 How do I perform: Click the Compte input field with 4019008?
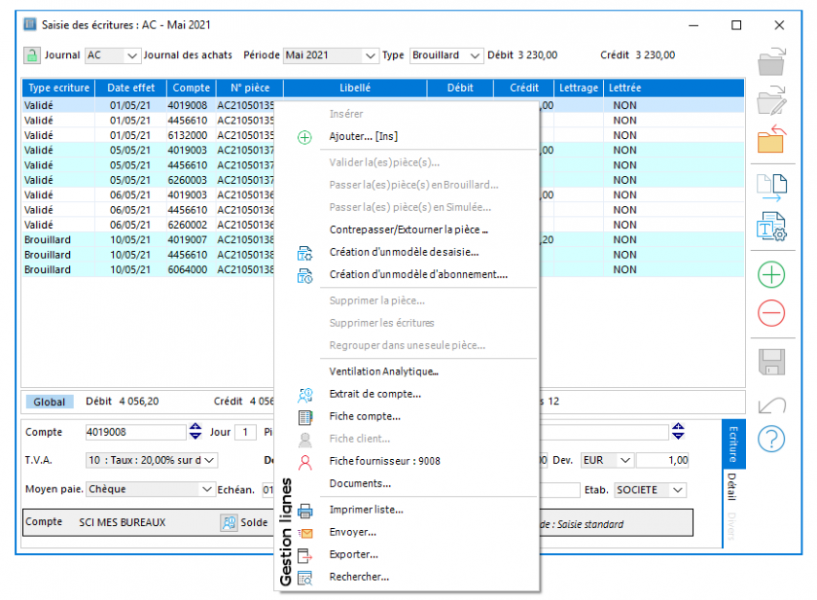pyautogui.click(x=135, y=432)
